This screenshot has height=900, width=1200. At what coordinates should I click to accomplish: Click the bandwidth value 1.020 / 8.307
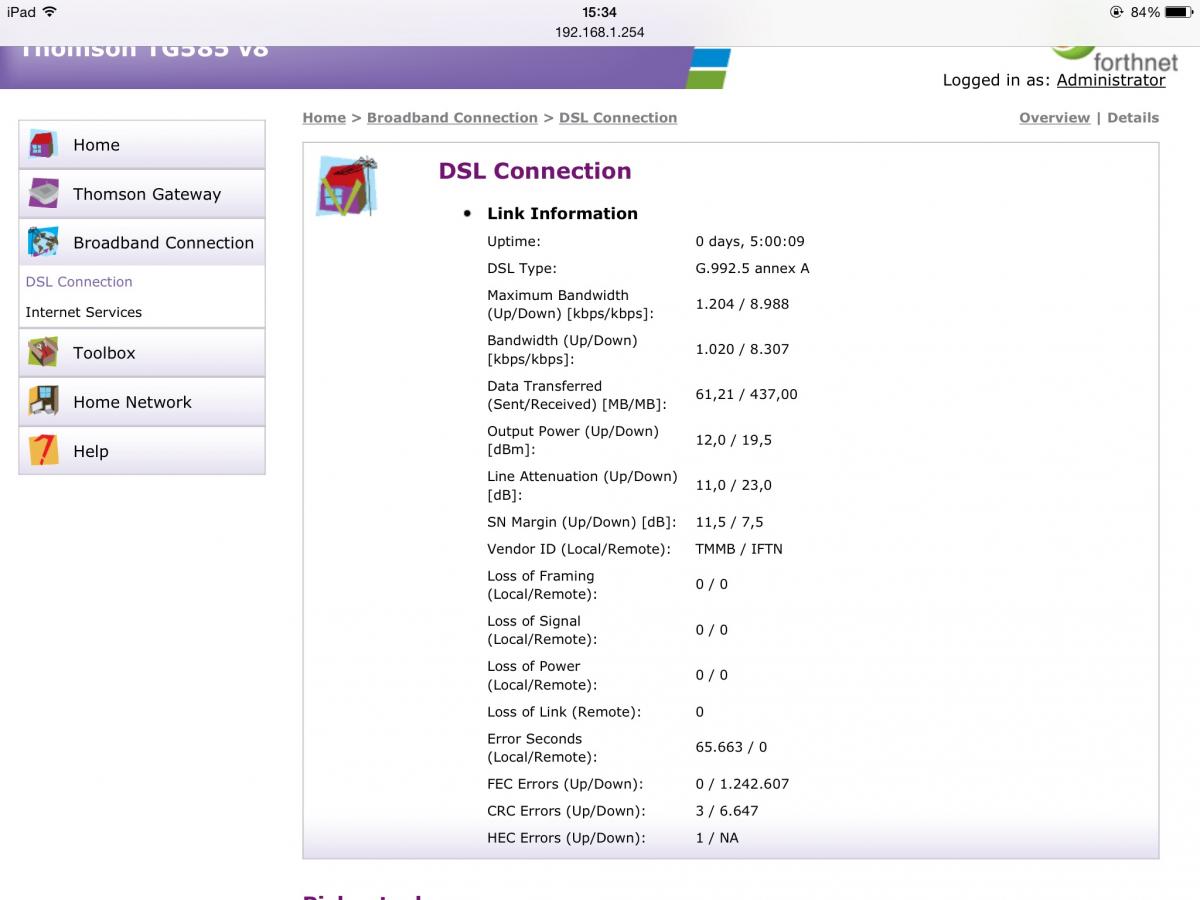tap(742, 349)
